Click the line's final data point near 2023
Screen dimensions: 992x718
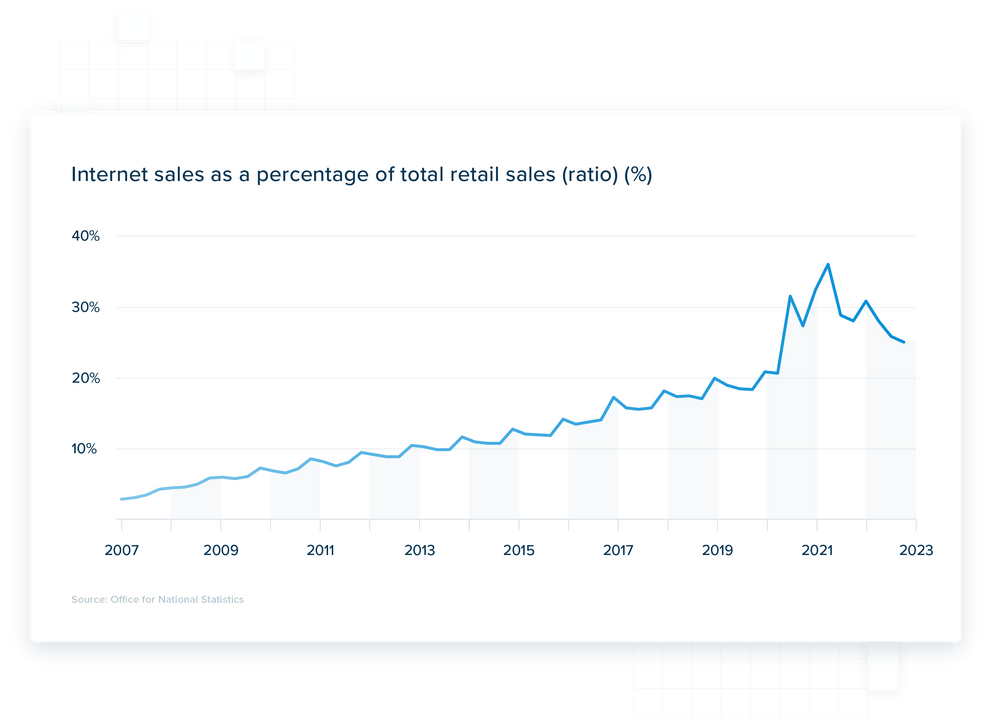point(904,342)
